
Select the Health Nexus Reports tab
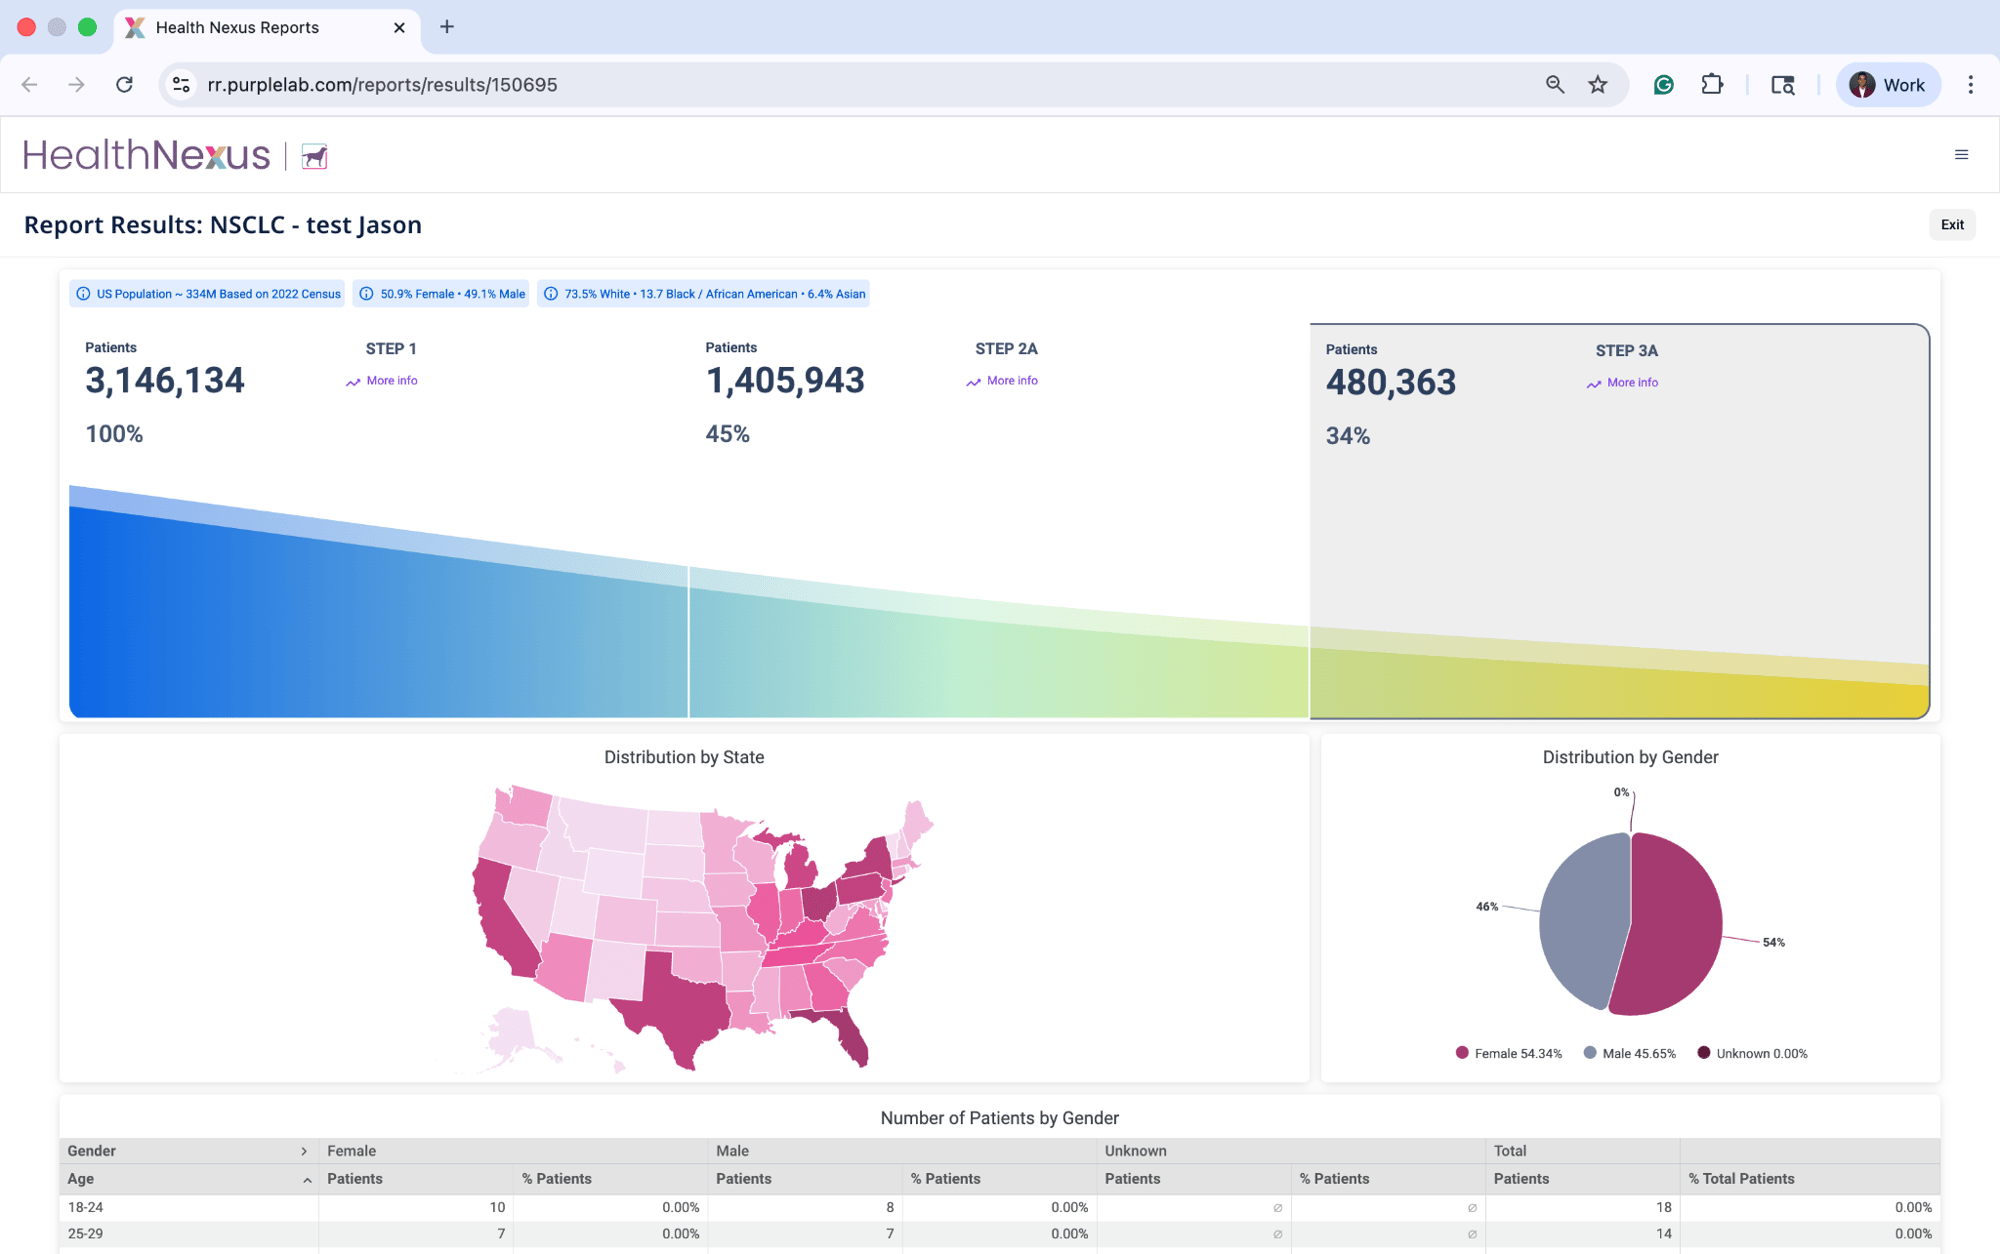point(238,28)
